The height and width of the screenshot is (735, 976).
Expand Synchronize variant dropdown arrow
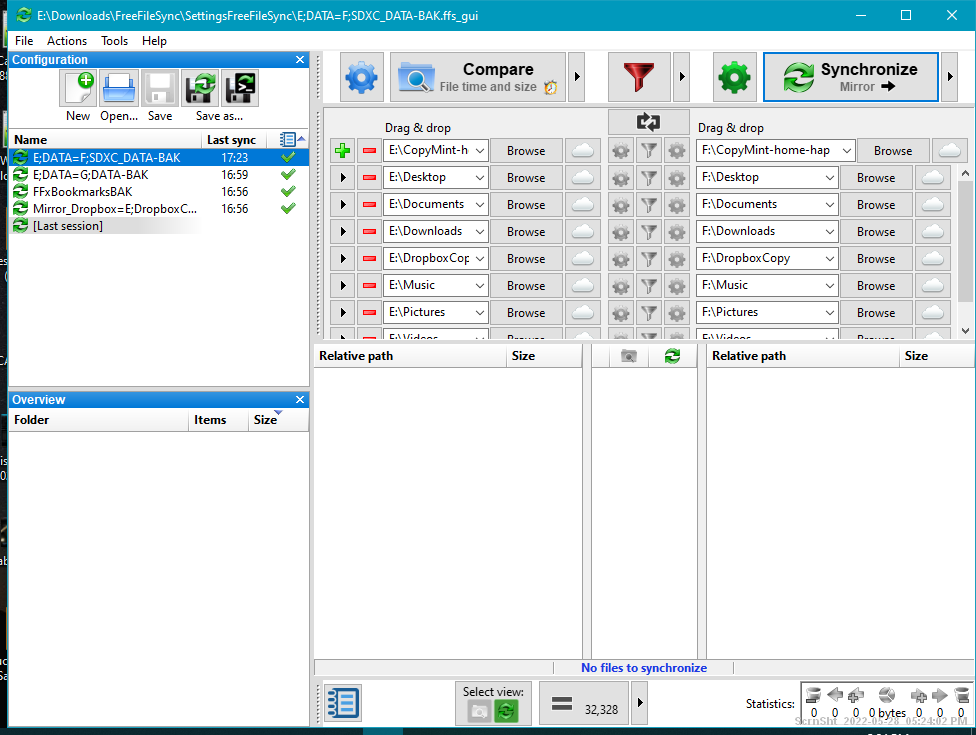click(x=950, y=77)
